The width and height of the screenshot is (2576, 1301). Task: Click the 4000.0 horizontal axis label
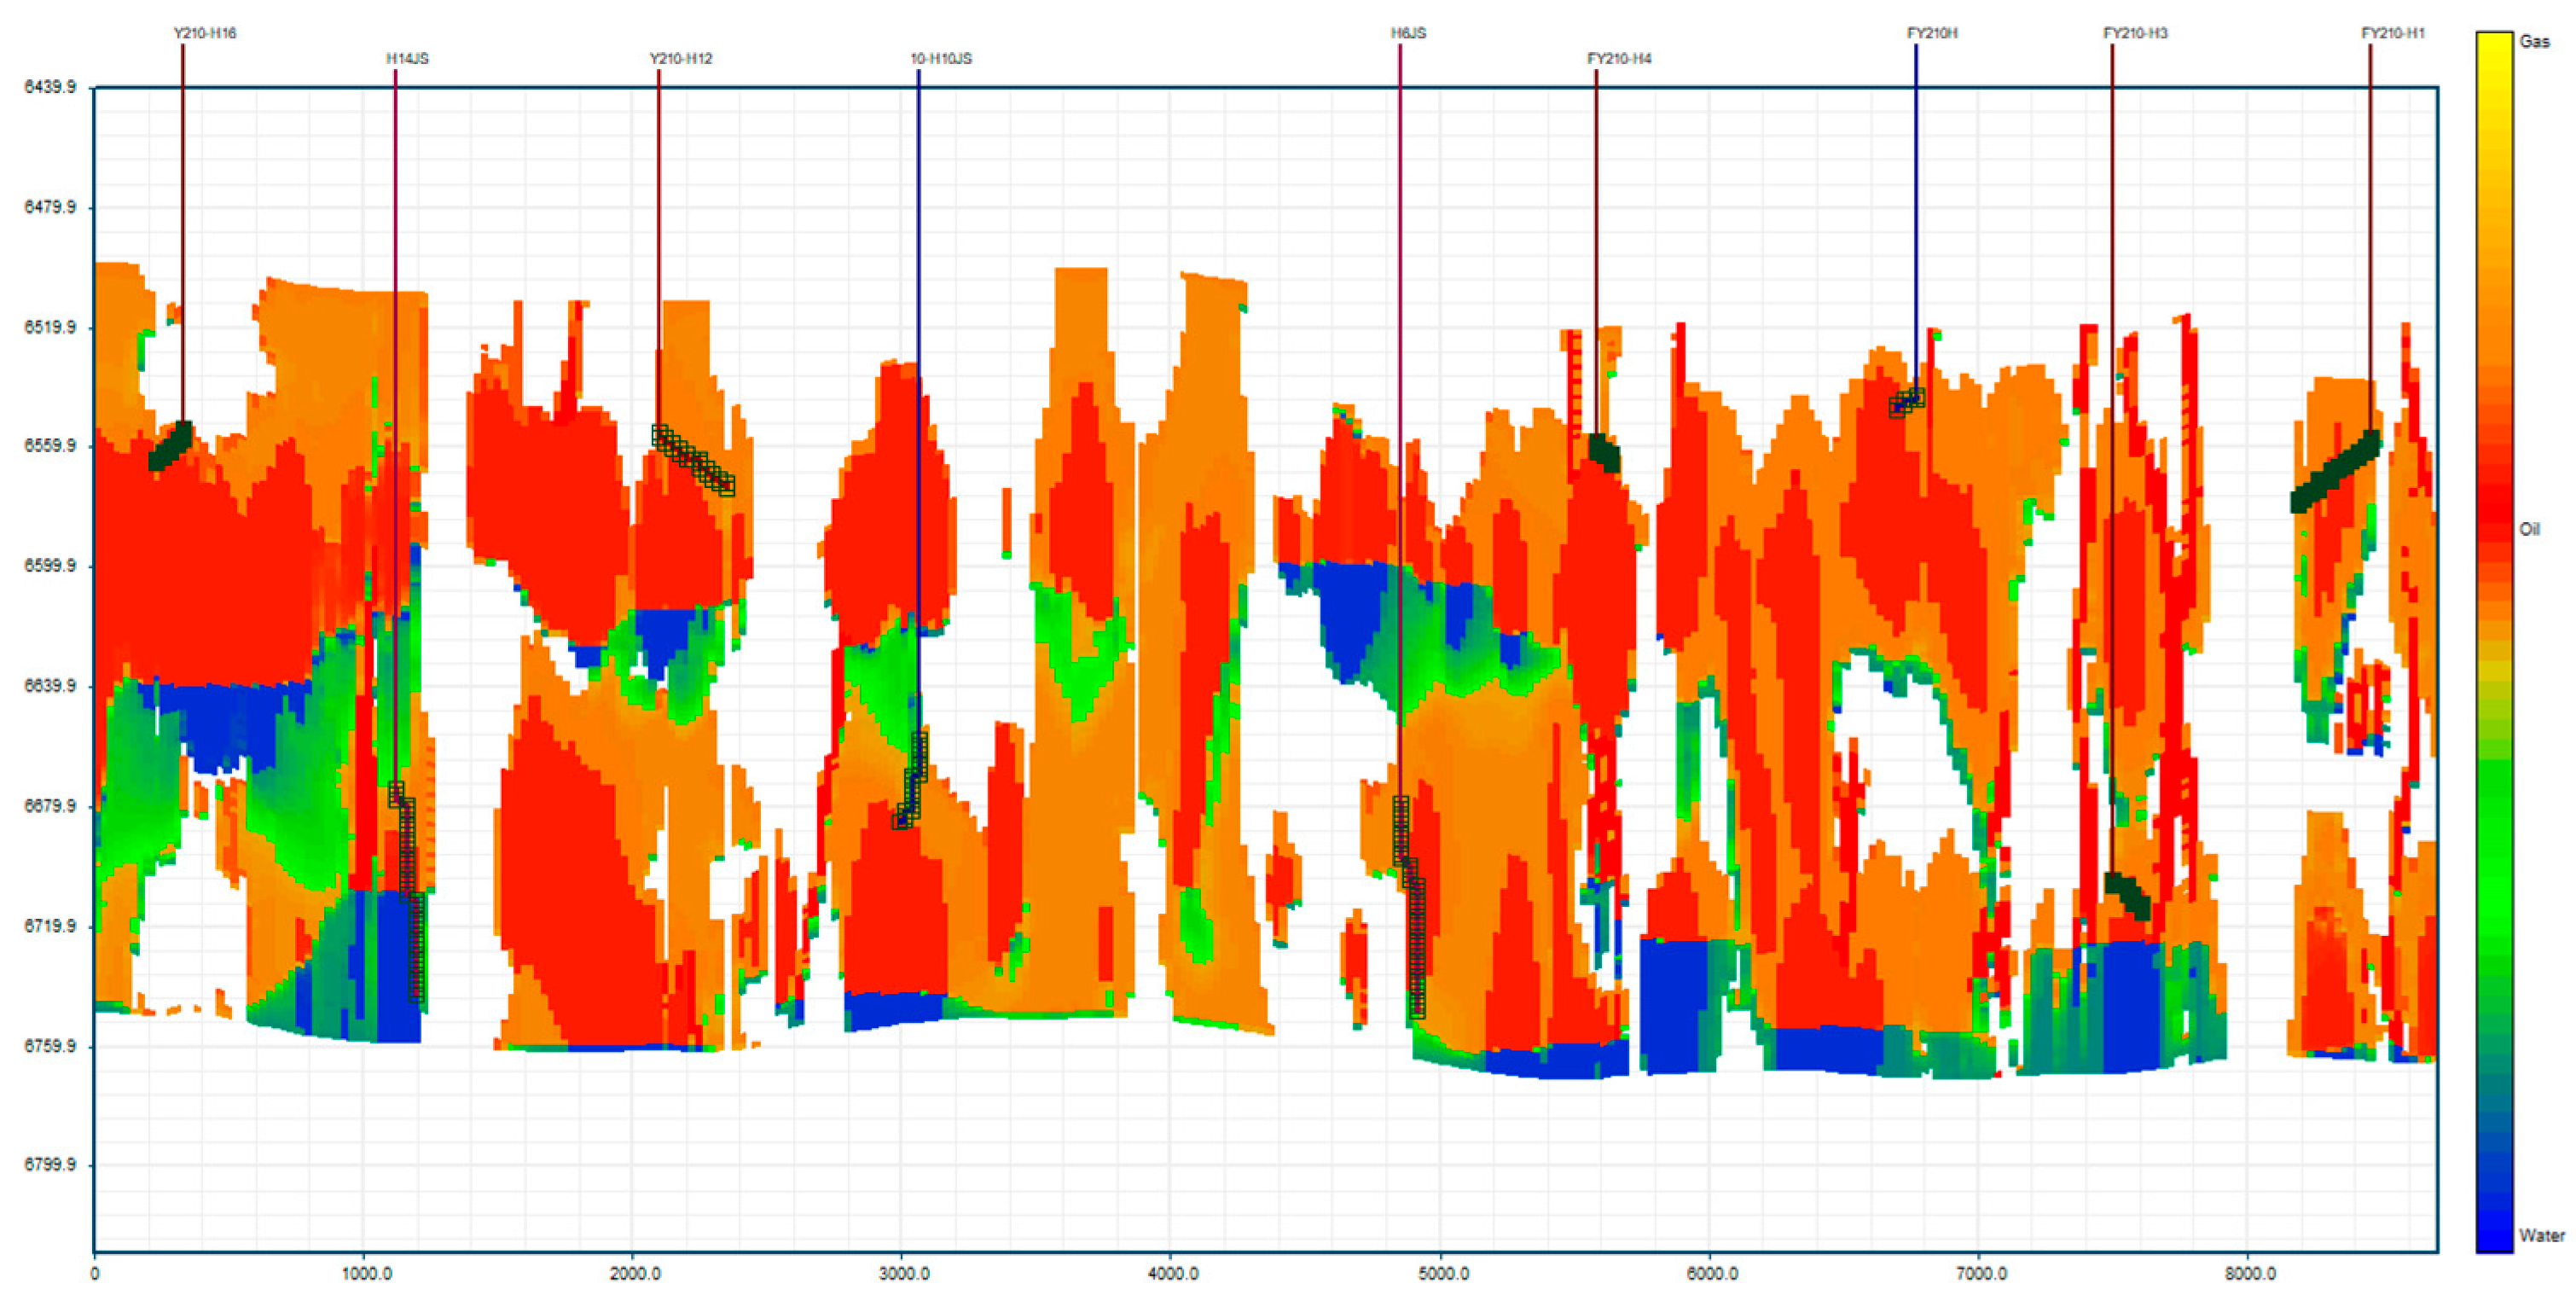point(1173,1274)
